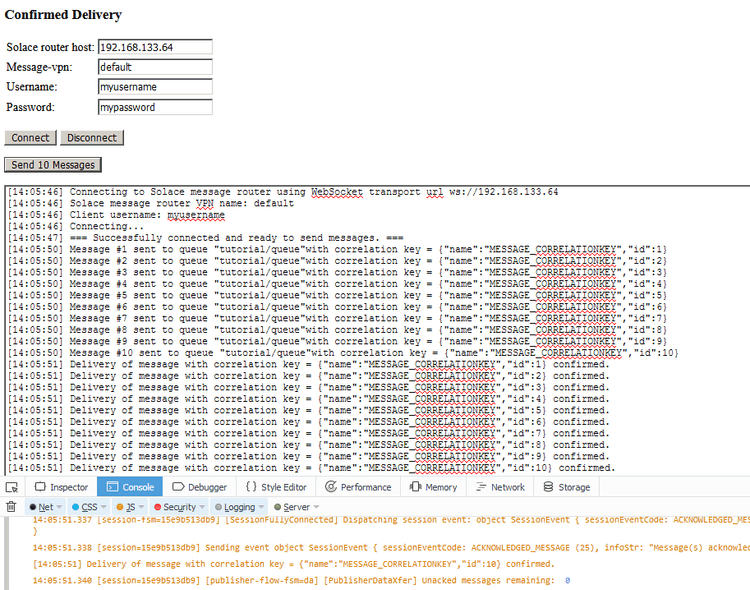Open the Style Editor panel
Image resolution: width=750 pixels, height=590 pixels.
(x=276, y=487)
